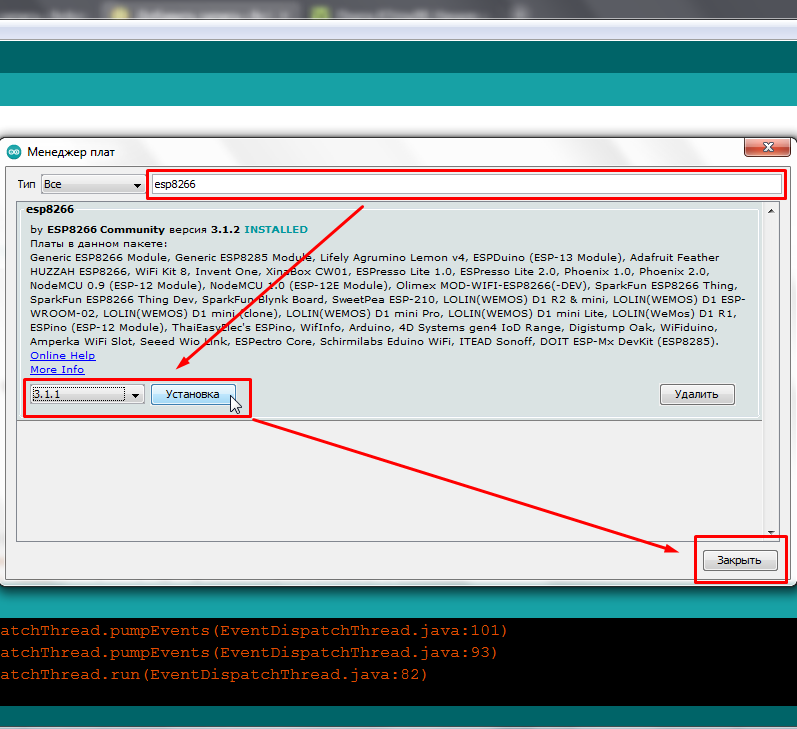Click the scrollbar up arrow in board list
This screenshot has height=729, width=797.
(771, 211)
